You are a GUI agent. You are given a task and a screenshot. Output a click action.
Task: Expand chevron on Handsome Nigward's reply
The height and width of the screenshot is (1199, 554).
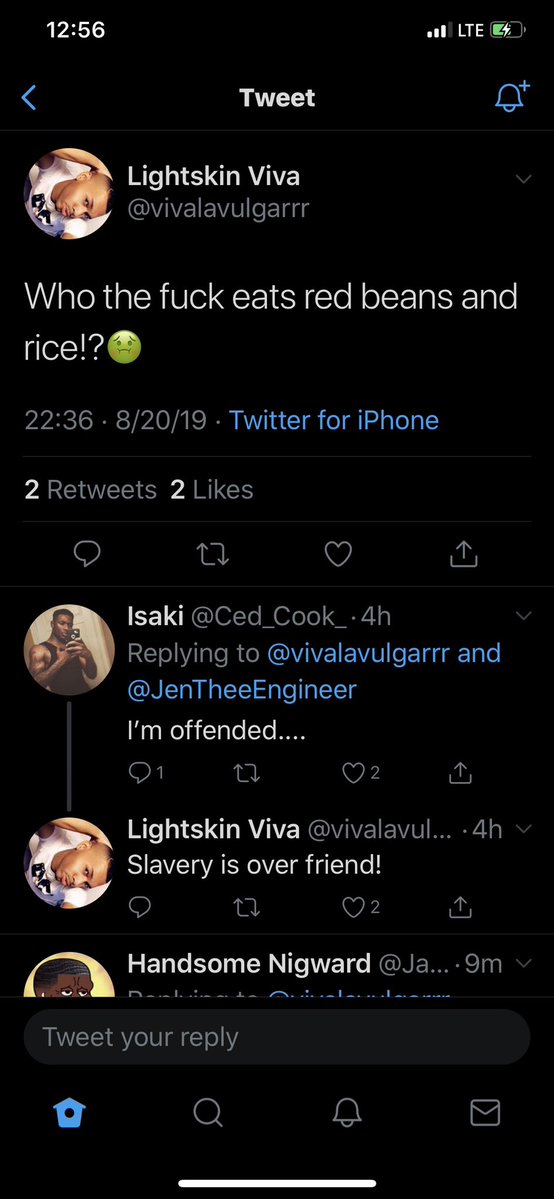(523, 963)
